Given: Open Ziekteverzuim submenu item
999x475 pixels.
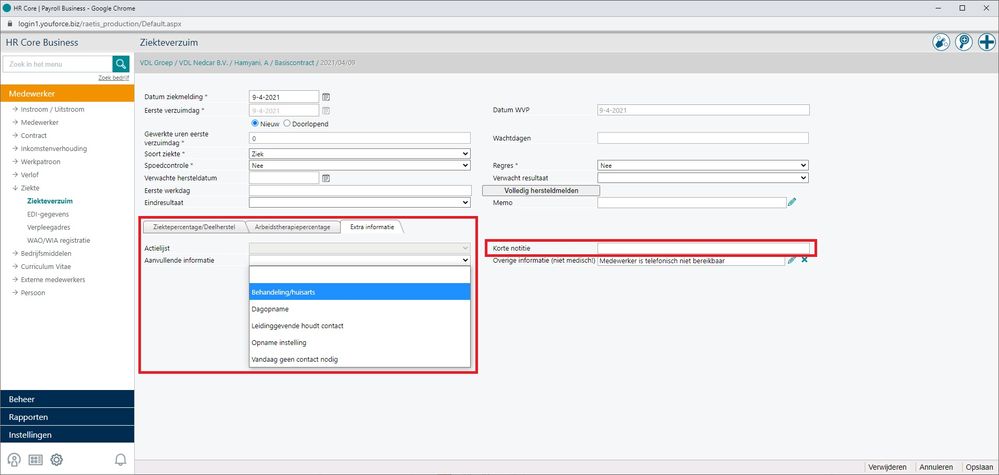Looking at the screenshot, I should coord(50,201).
